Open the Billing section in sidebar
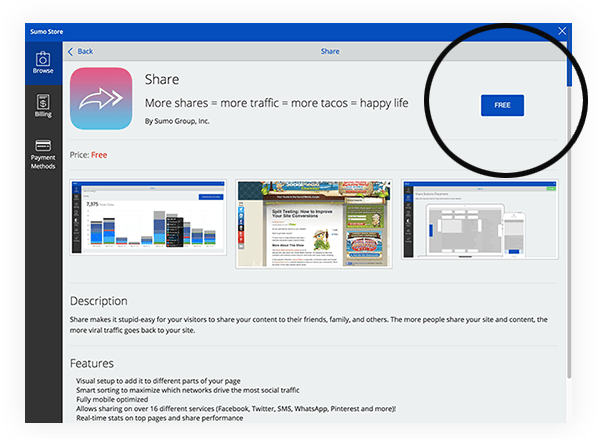The height and width of the screenshot is (439, 610). tap(43, 105)
